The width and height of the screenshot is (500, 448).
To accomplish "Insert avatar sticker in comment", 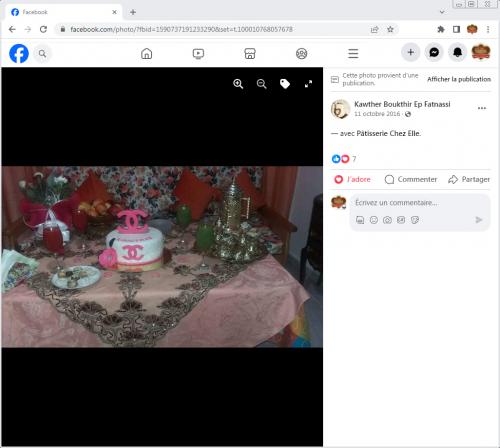I will [x=360, y=220].
